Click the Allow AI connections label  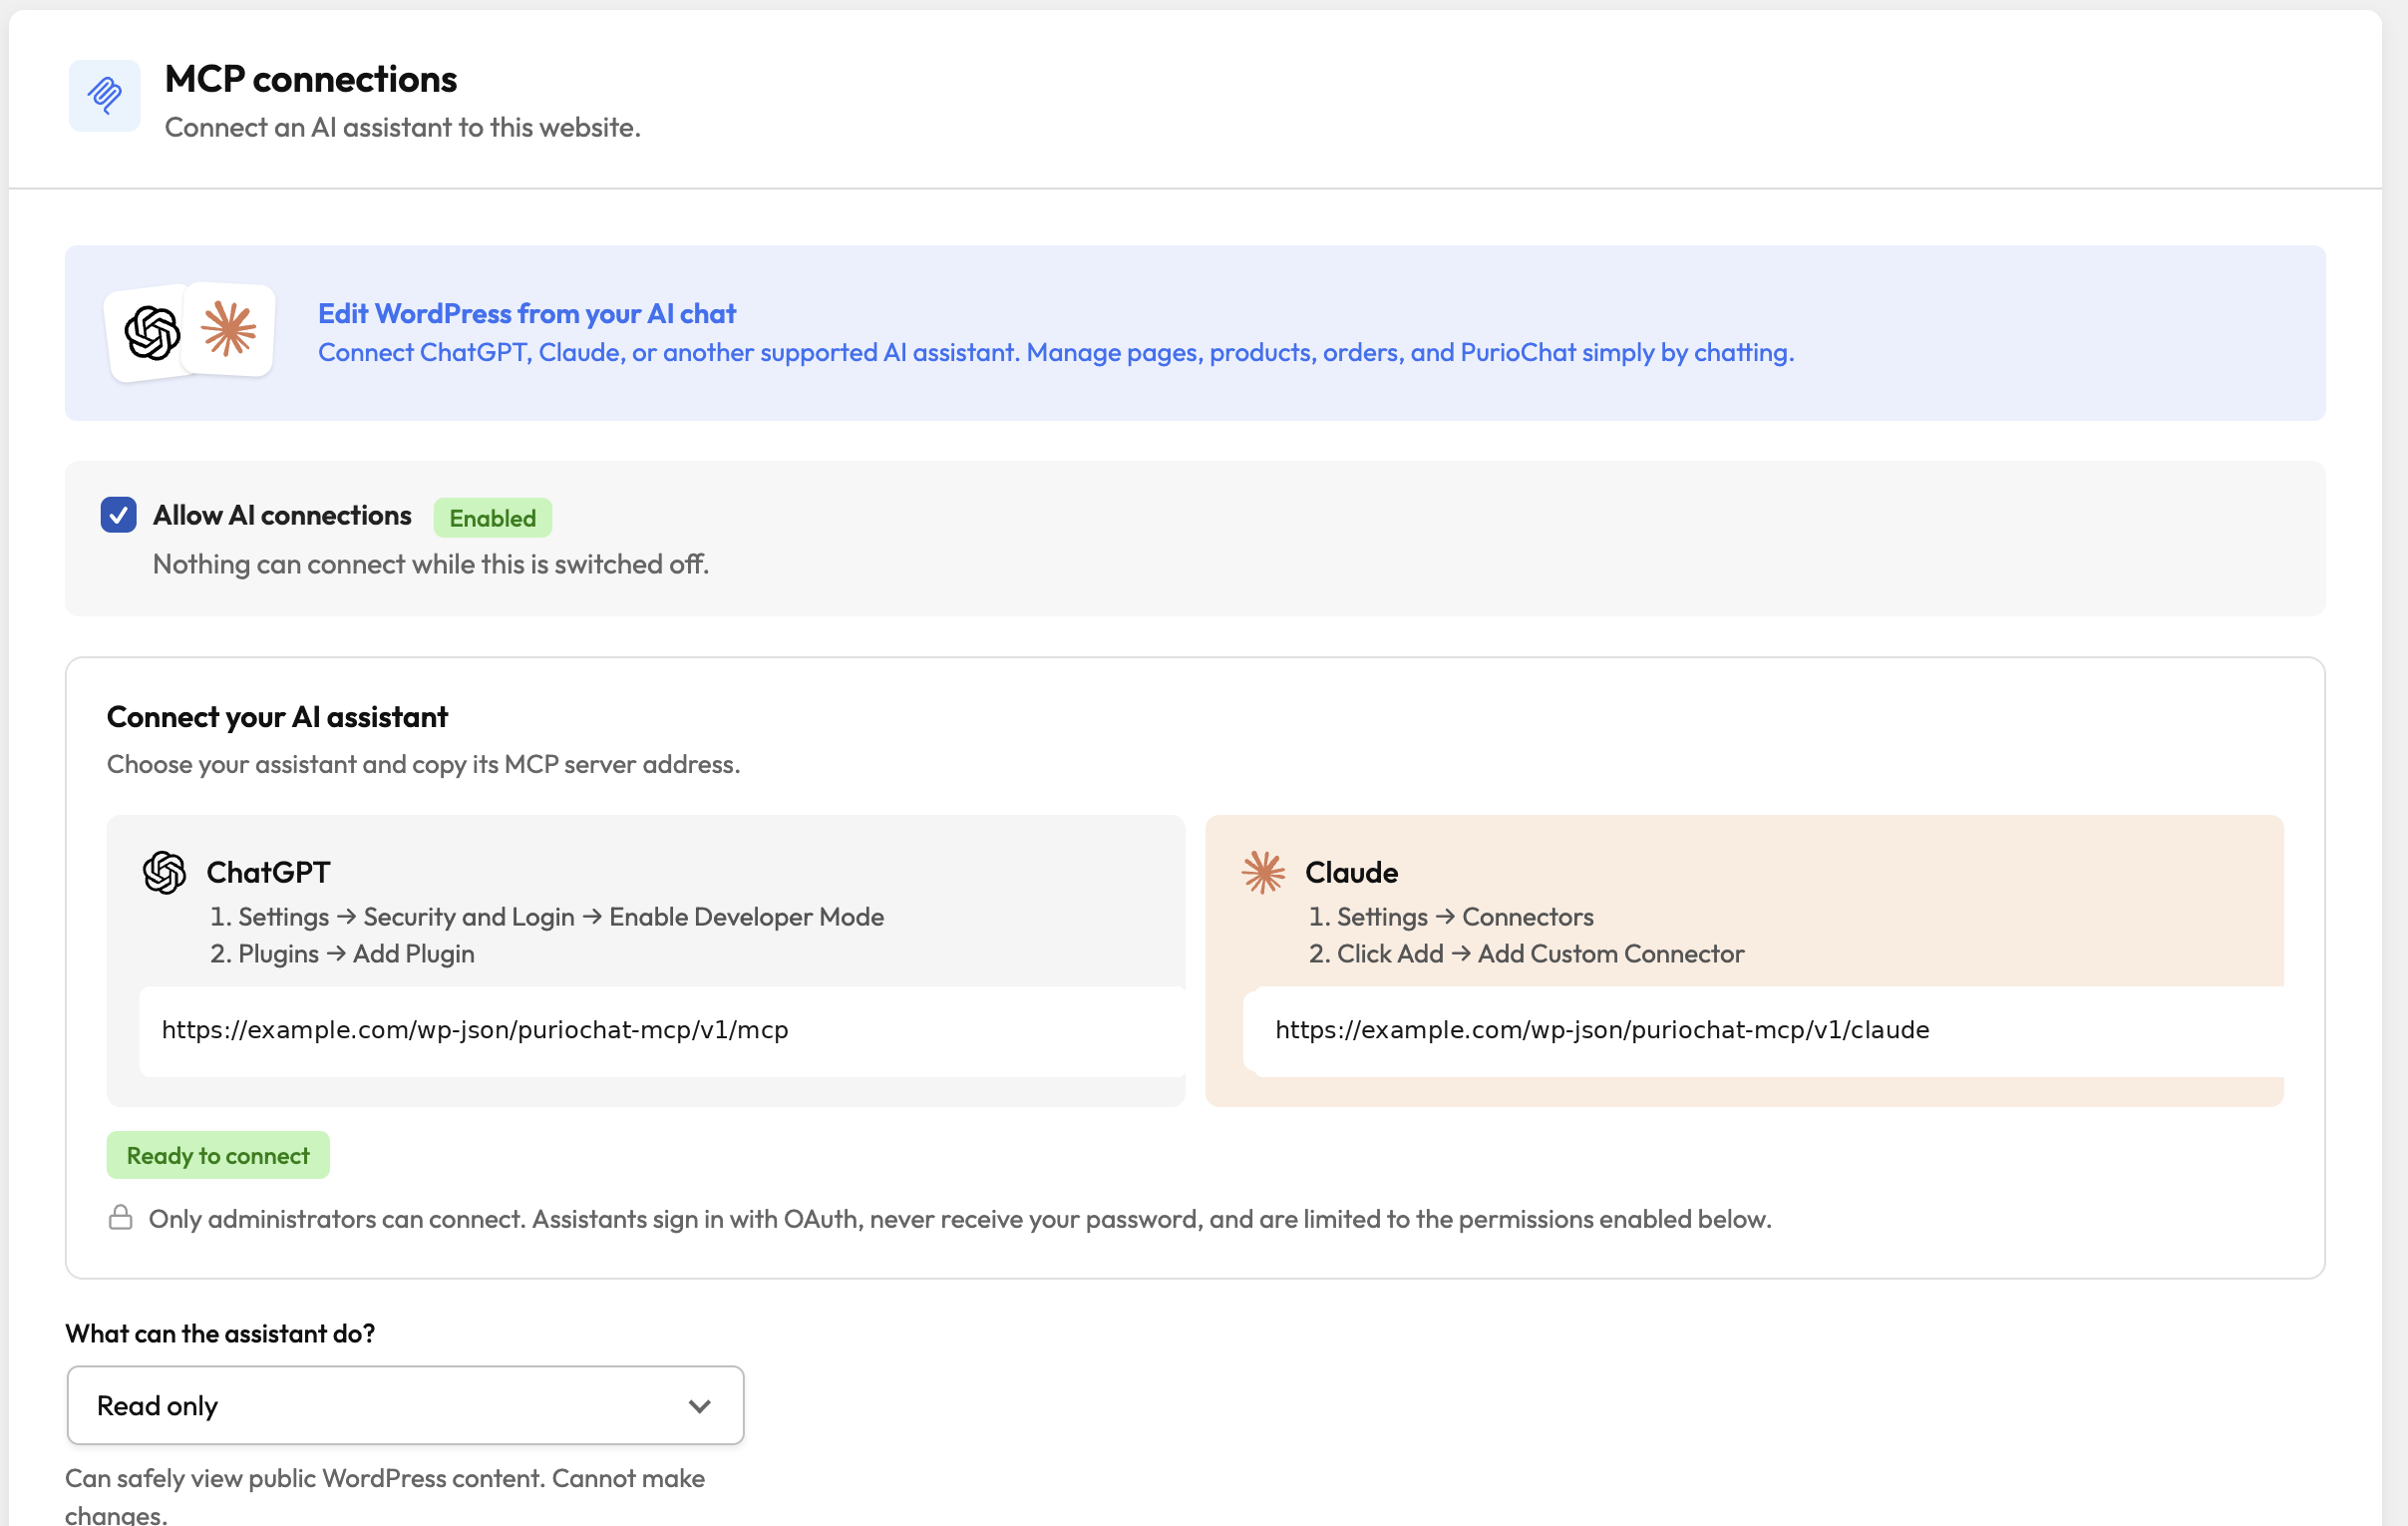point(282,515)
